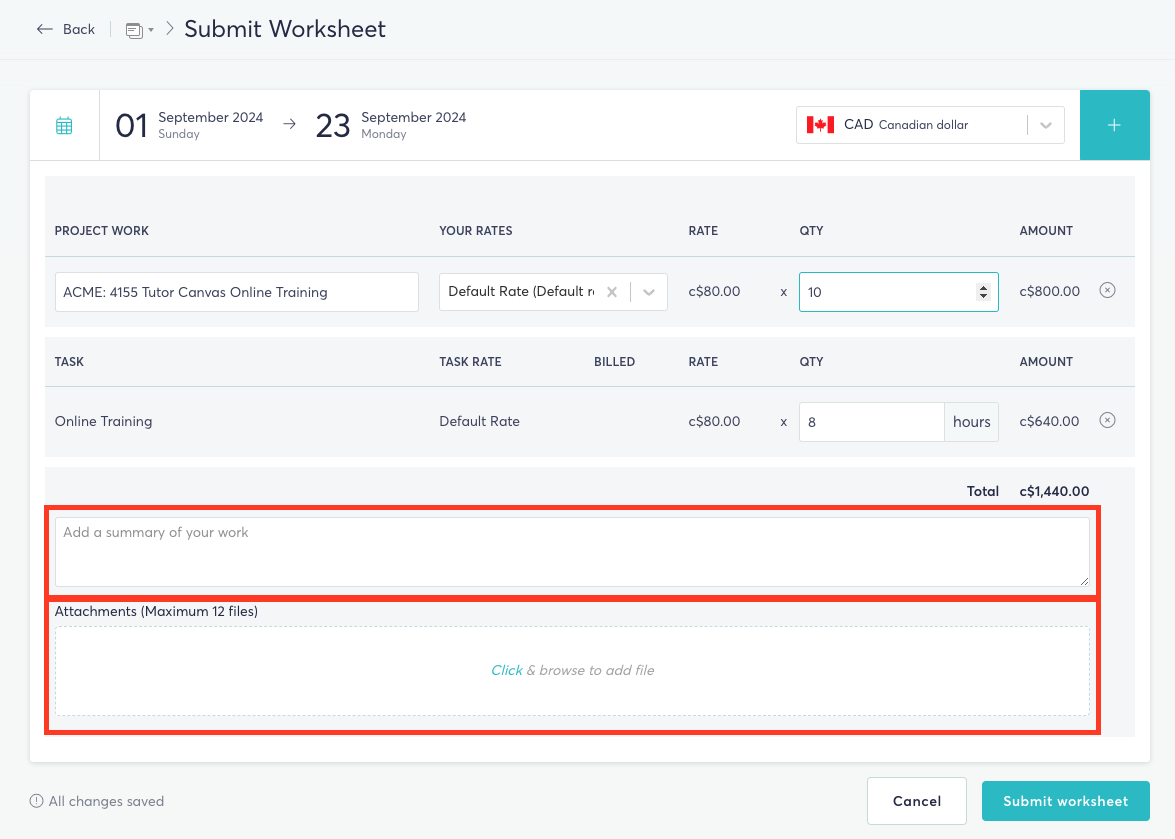Expand the breadcrumb dropdown caret
The height and width of the screenshot is (839, 1175).
point(149,30)
